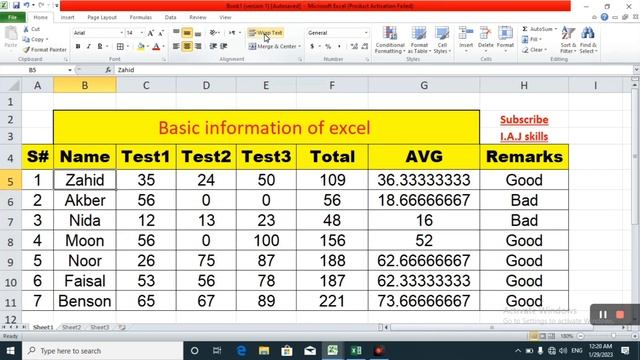Toggle Top Align in alignment group
640x360 pixels.
coord(176,33)
